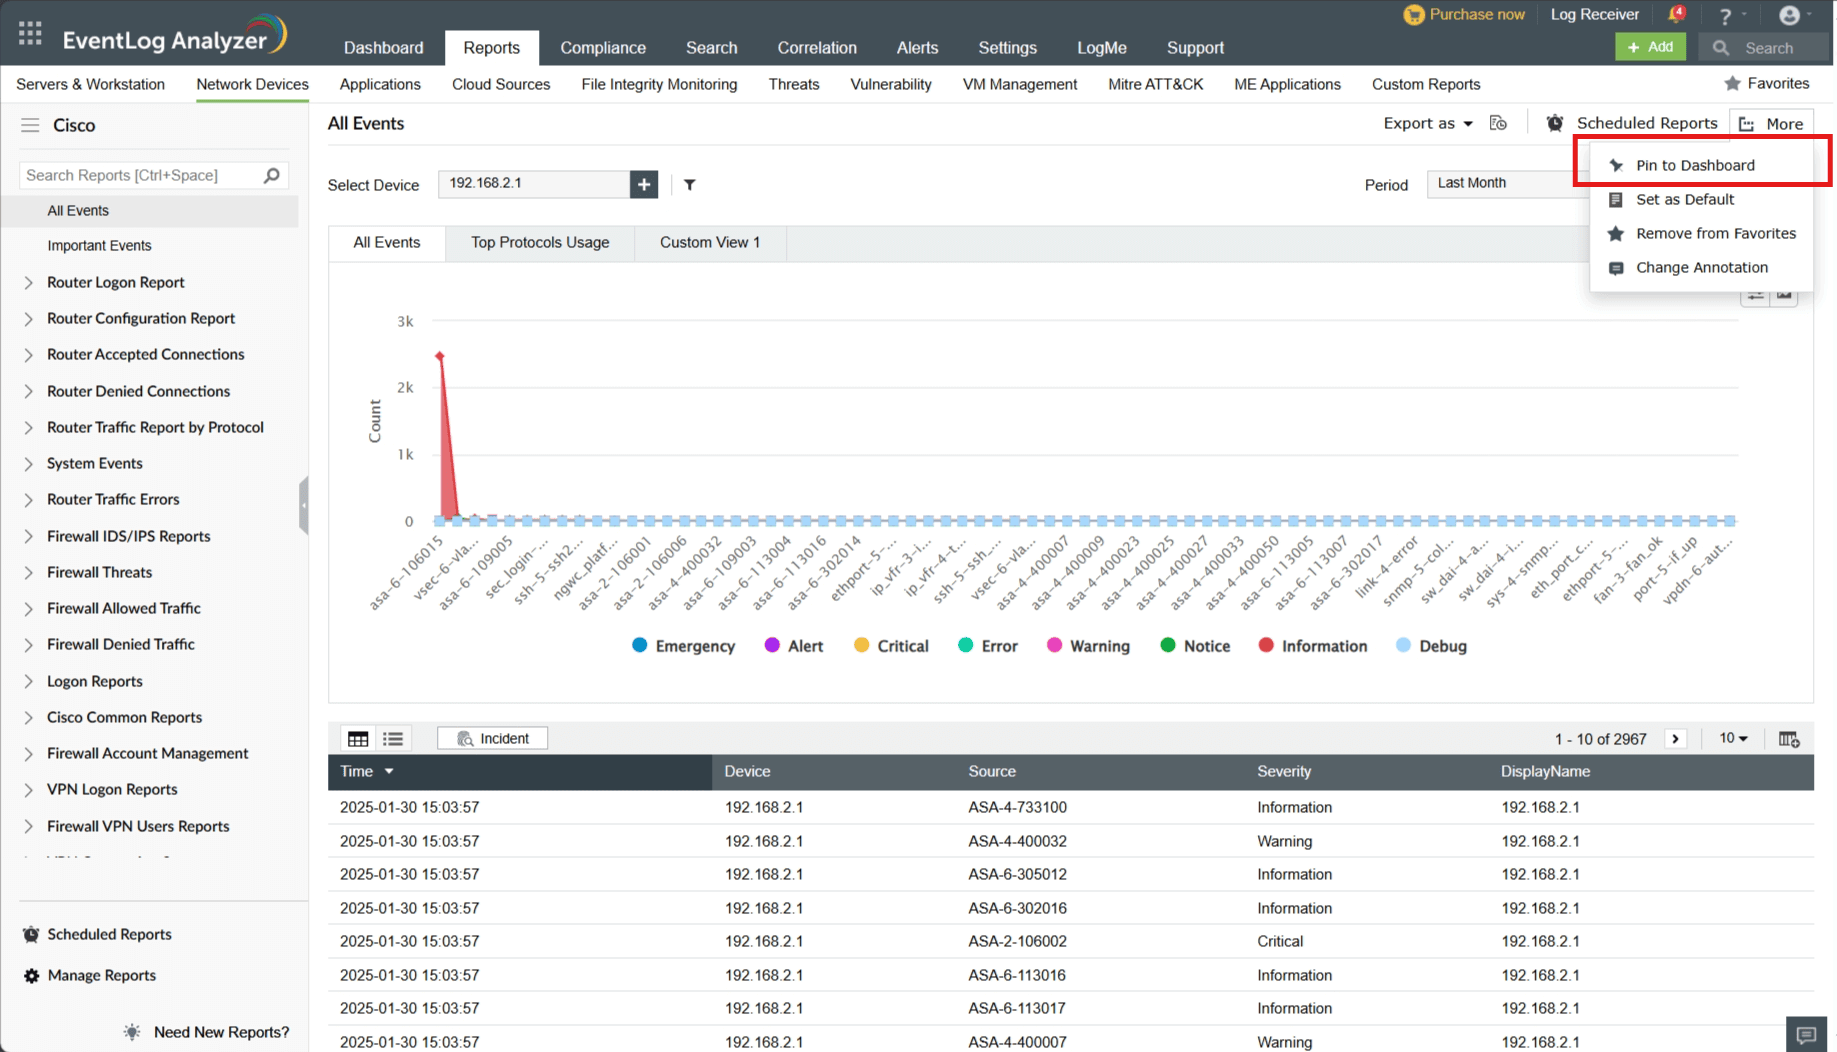The width and height of the screenshot is (1837, 1052).
Task: Toggle the Error legend series
Action: pos(988,646)
